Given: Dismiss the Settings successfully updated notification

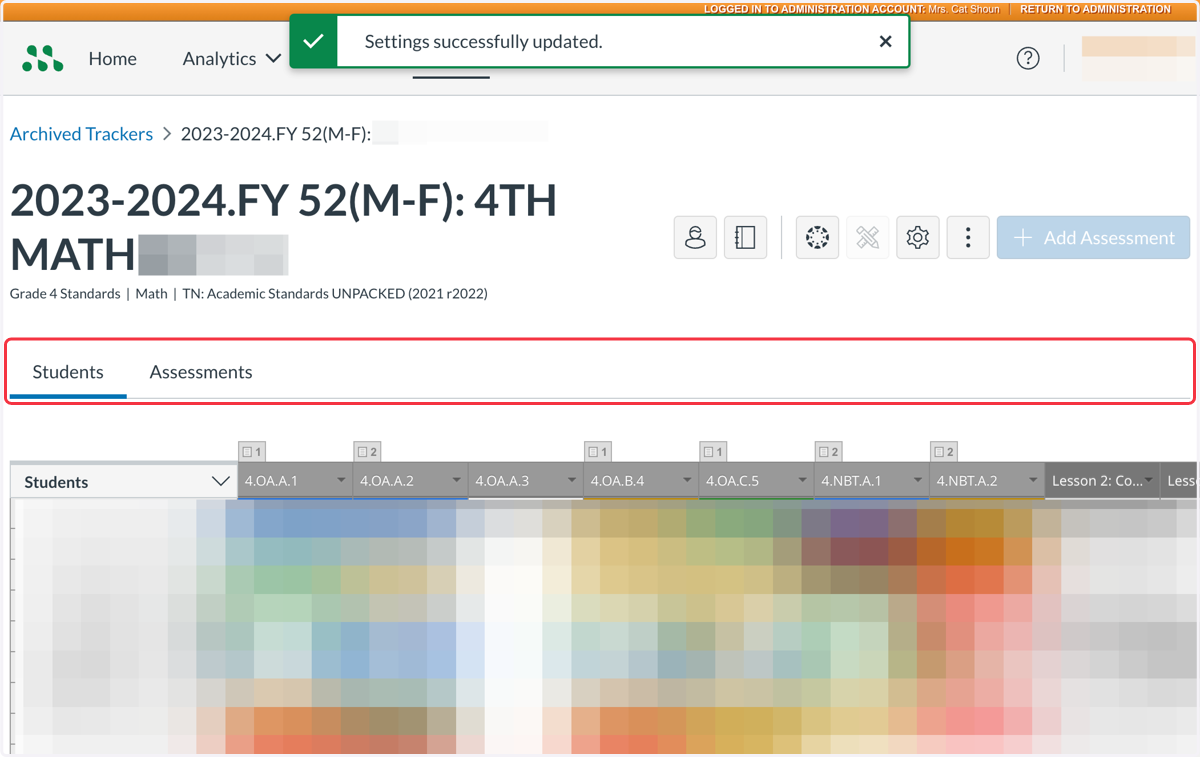Looking at the screenshot, I should click(885, 42).
